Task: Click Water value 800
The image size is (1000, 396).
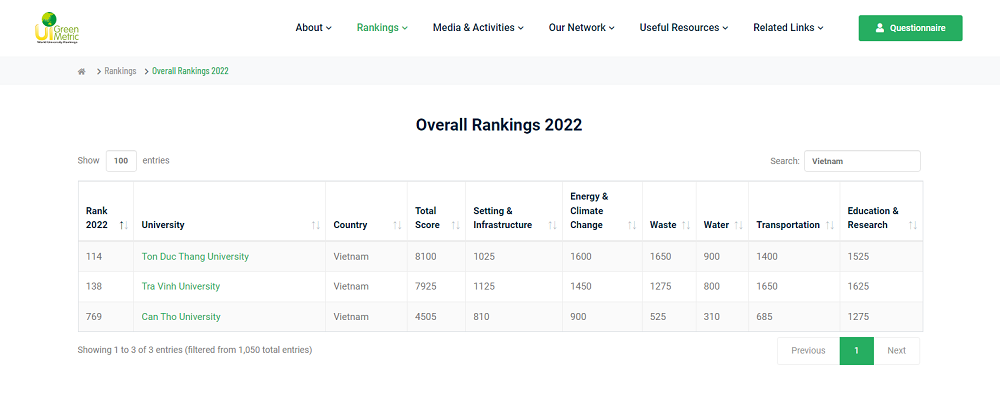Action: pos(712,286)
